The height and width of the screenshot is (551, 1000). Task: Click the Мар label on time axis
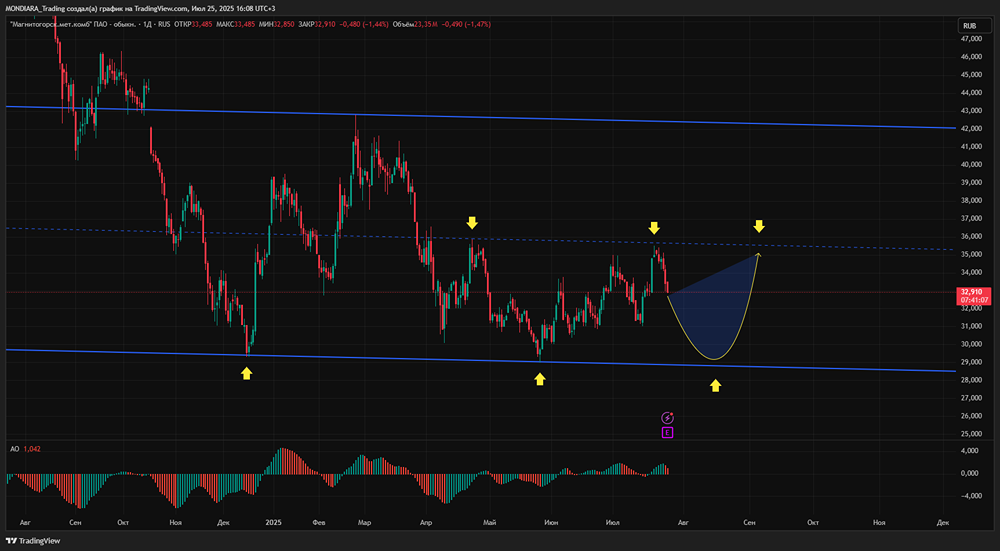[x=364, y=522]
